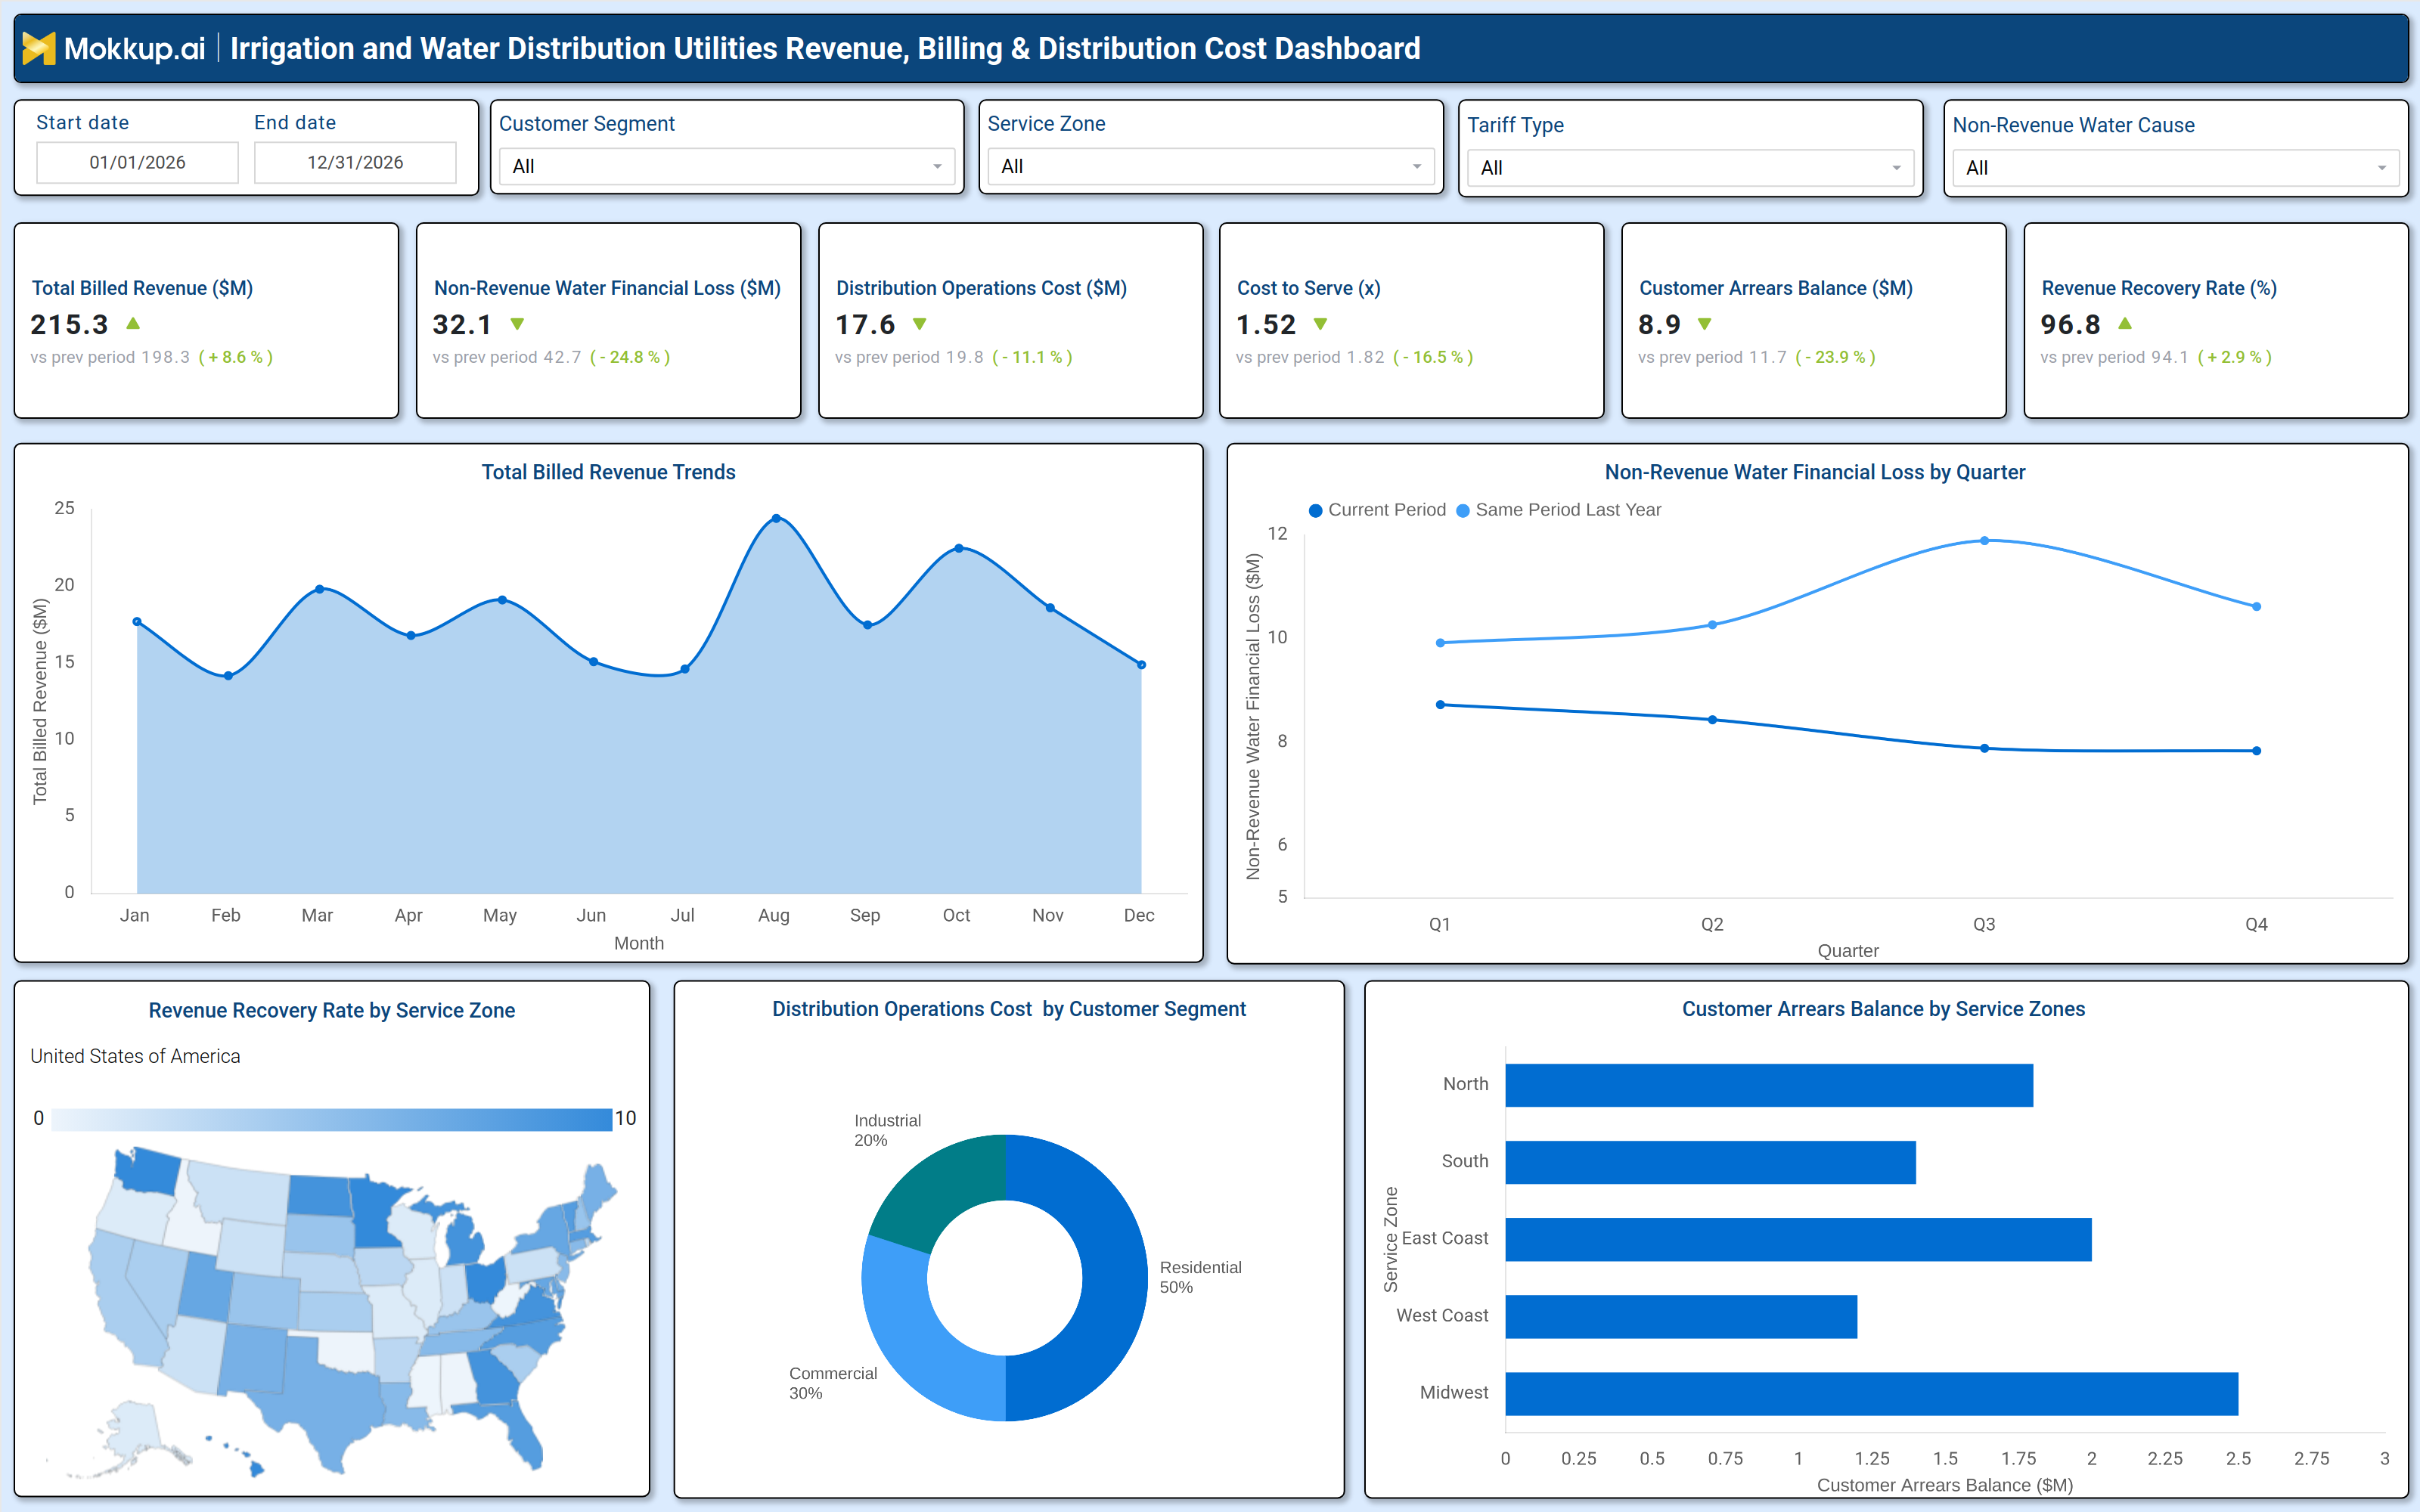Click the Industrial 20% label

[887, 1130]
